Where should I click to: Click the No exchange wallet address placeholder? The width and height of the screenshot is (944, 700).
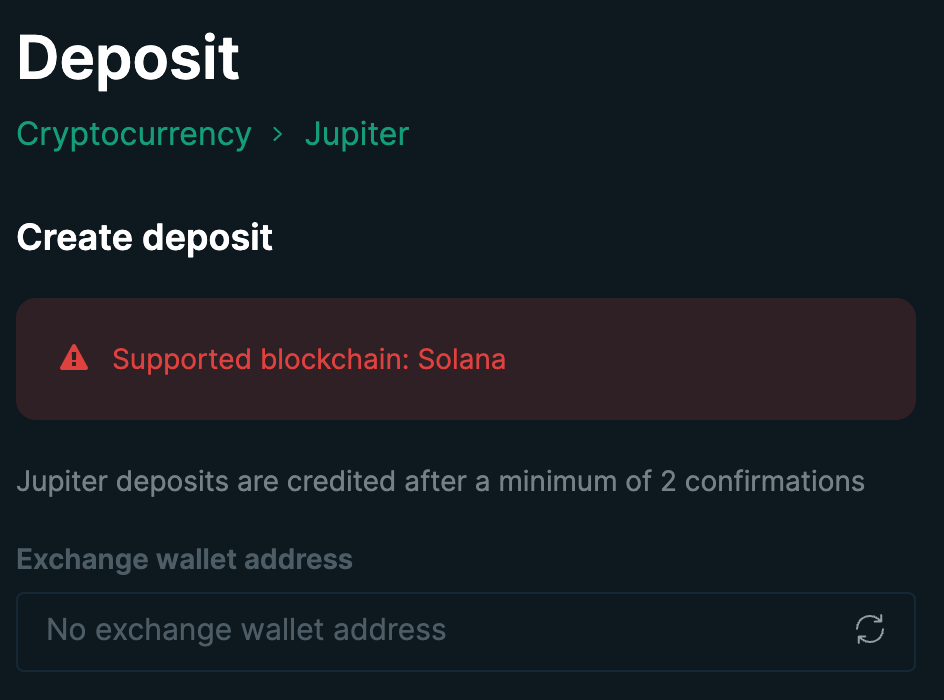[x=246, y=630]
